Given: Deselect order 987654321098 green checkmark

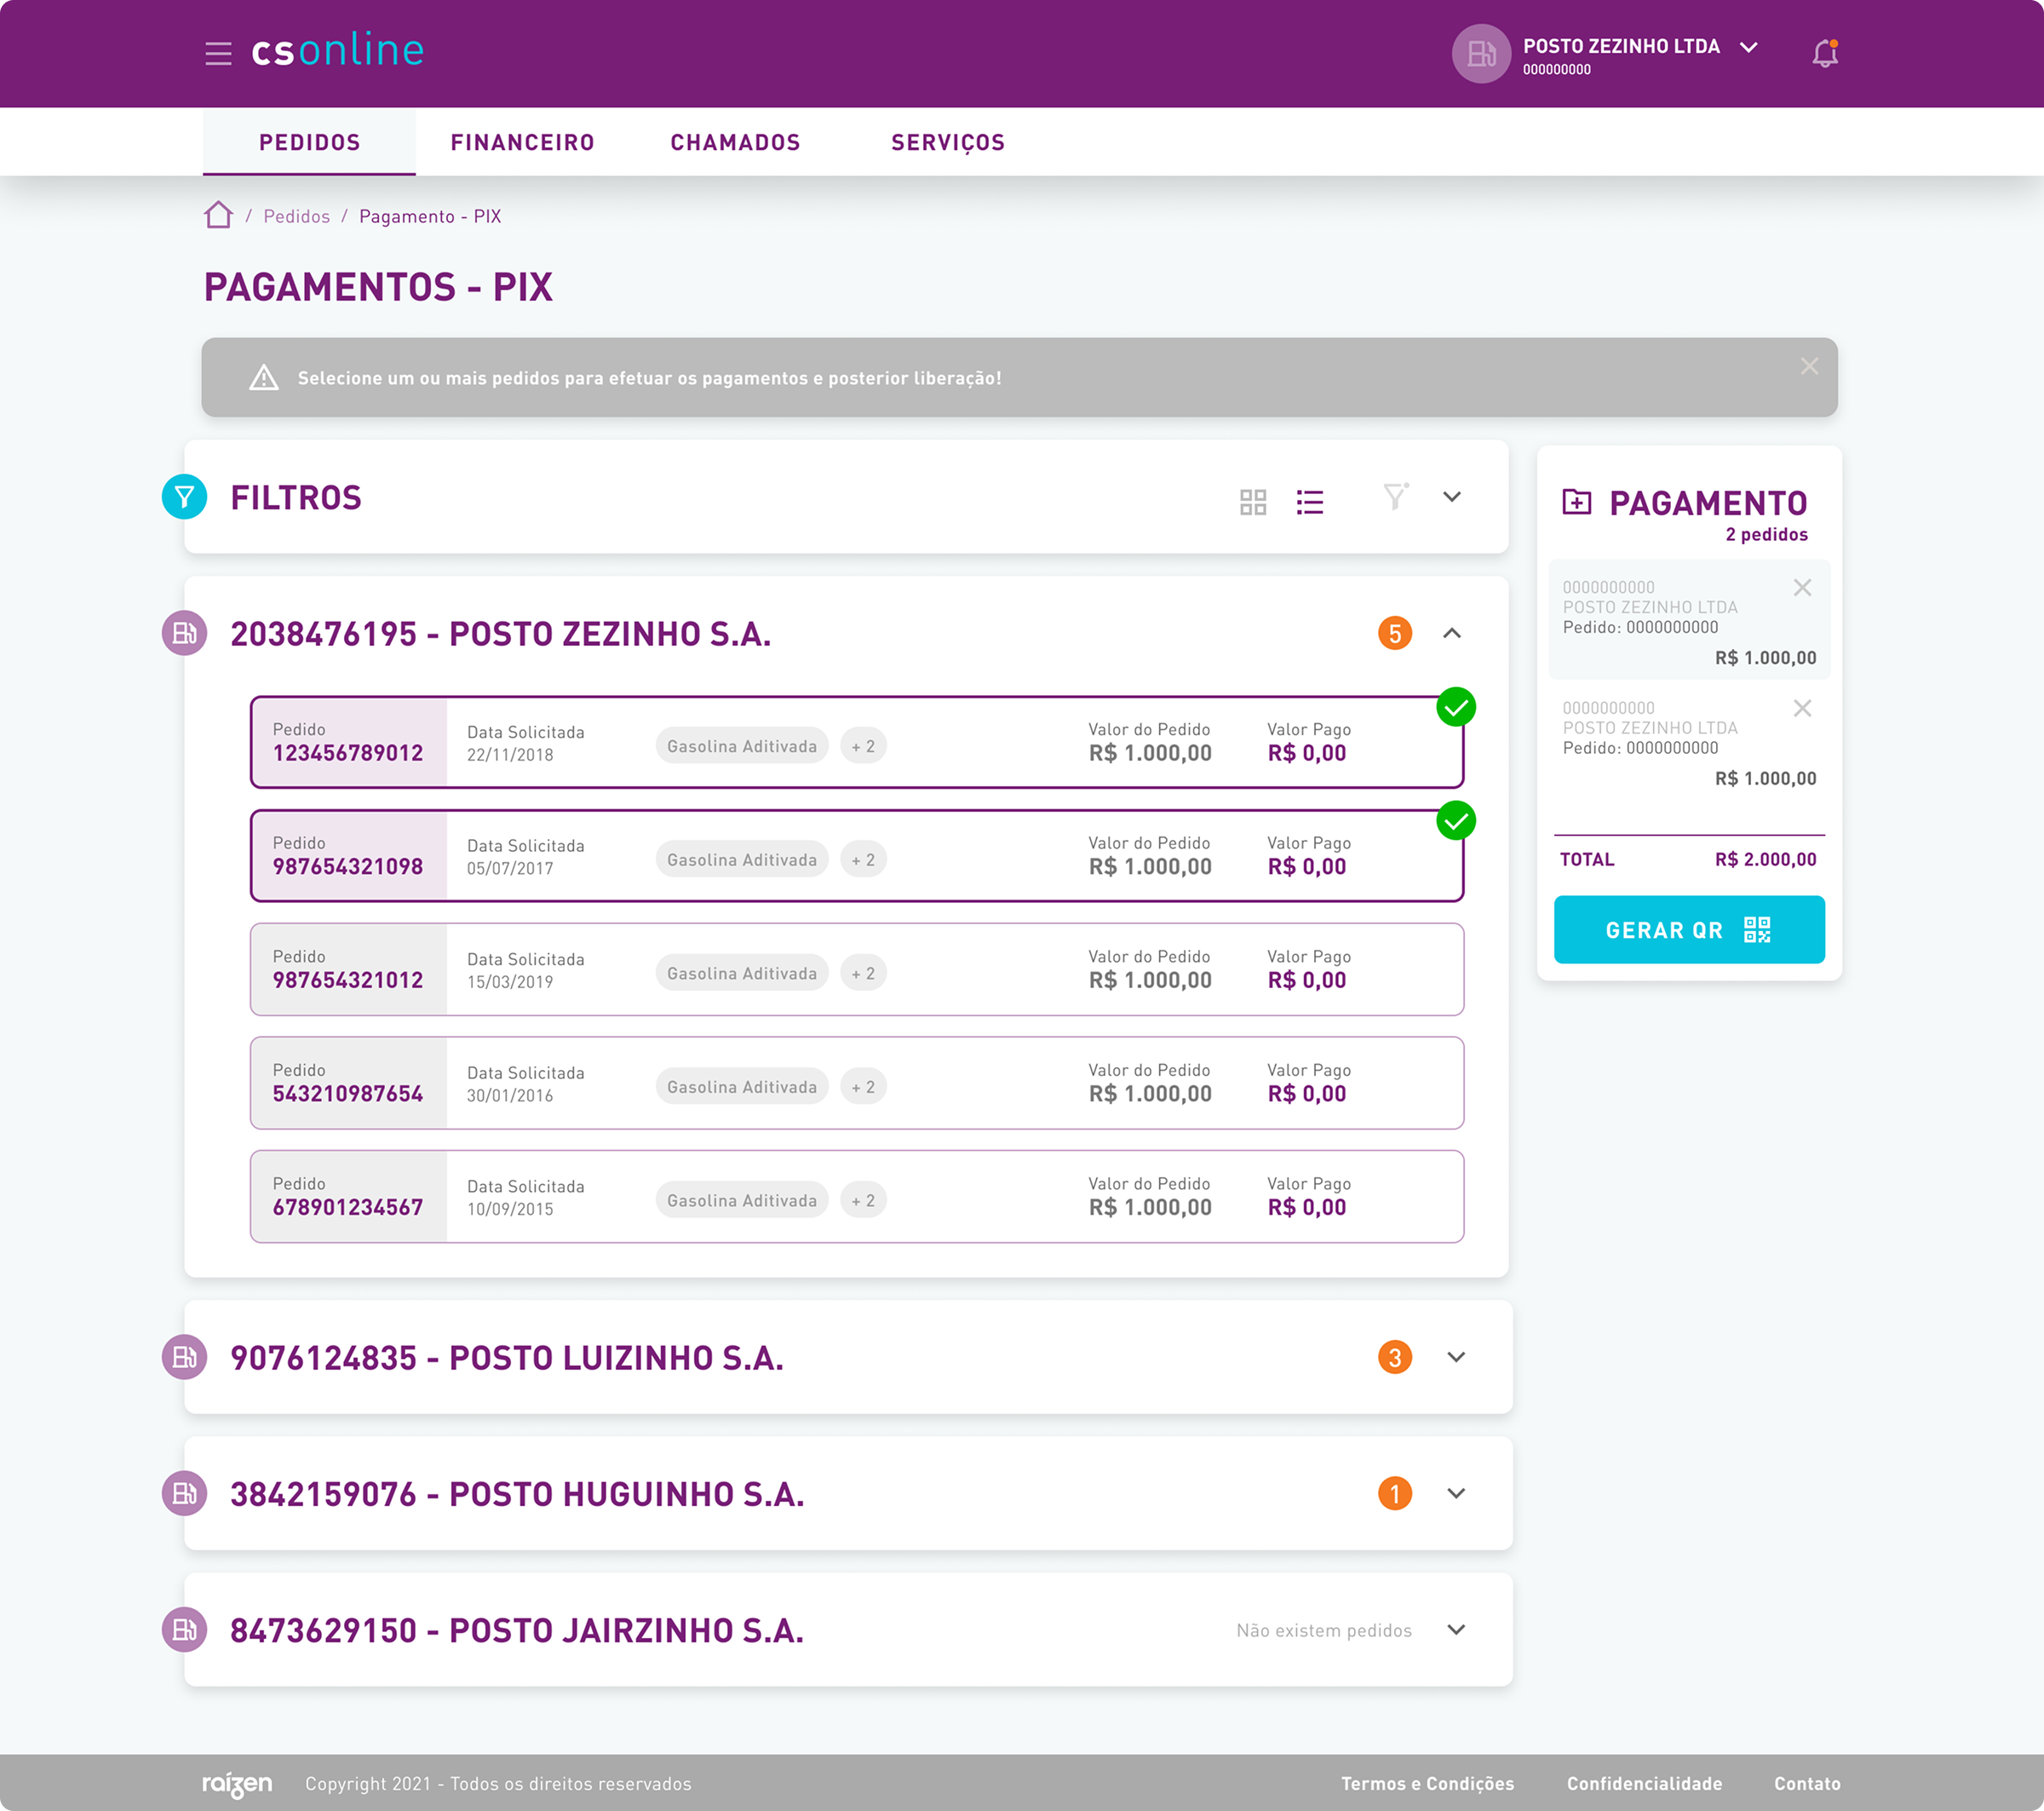Looking at the screenshot, I should point(1455,821).
